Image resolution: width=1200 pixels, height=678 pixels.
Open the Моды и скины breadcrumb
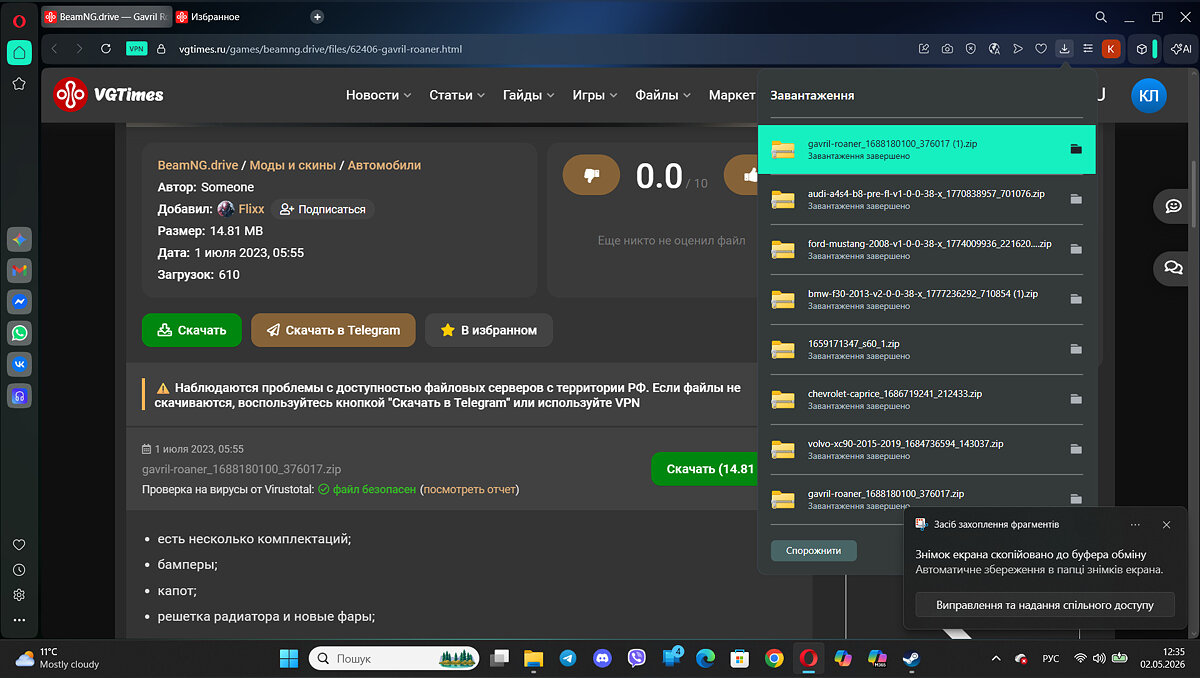click(x=292, y=165)
